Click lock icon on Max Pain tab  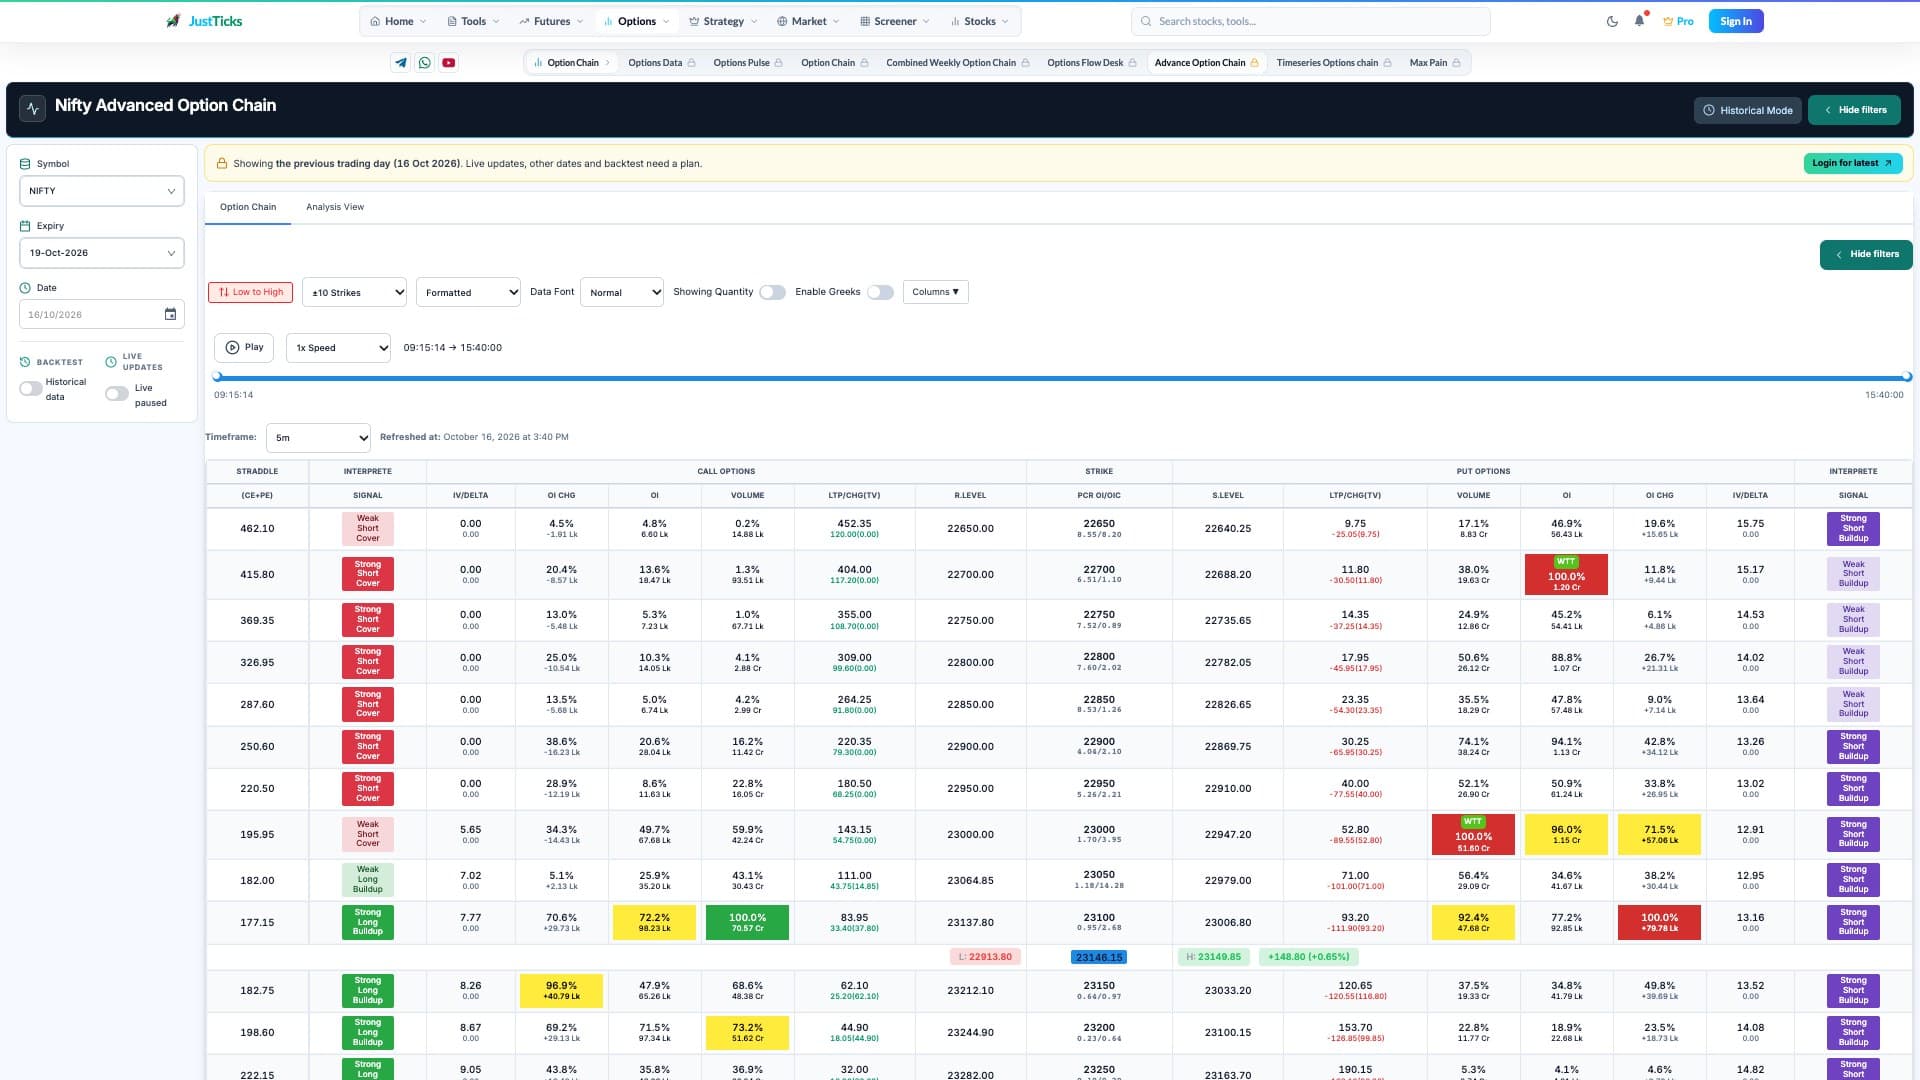pyautogui.click(x=1456, y=63)
